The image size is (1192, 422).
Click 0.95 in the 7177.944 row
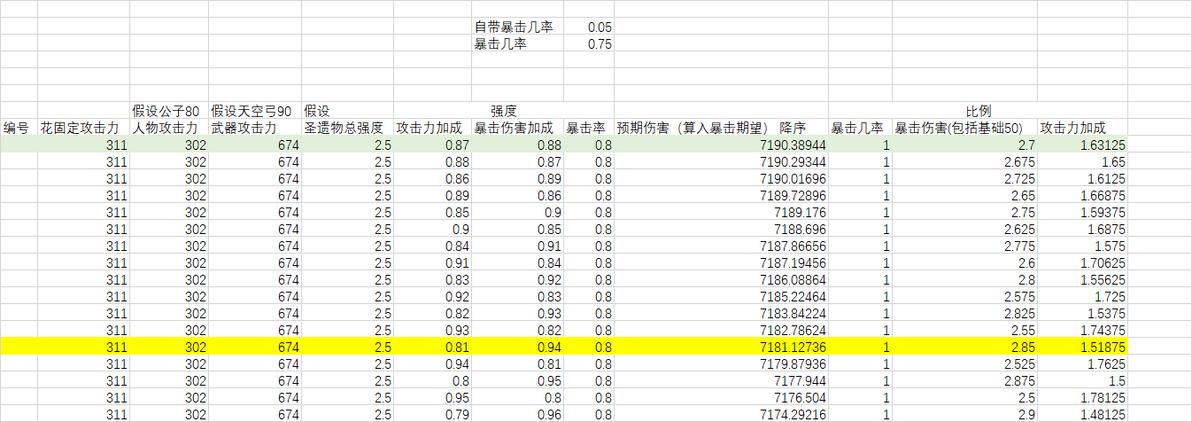coord(517,380)
